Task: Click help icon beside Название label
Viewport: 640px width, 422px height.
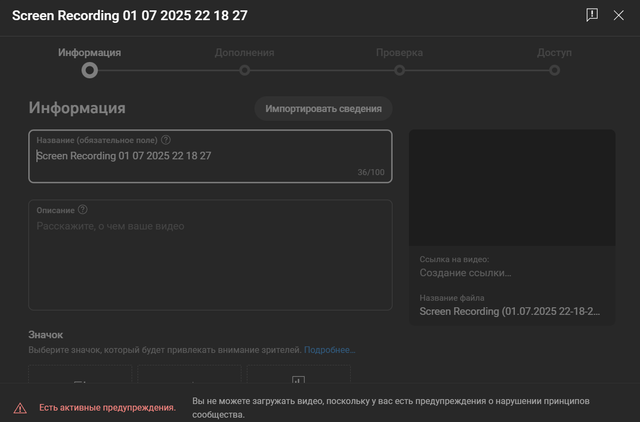Action: point(166,140)
